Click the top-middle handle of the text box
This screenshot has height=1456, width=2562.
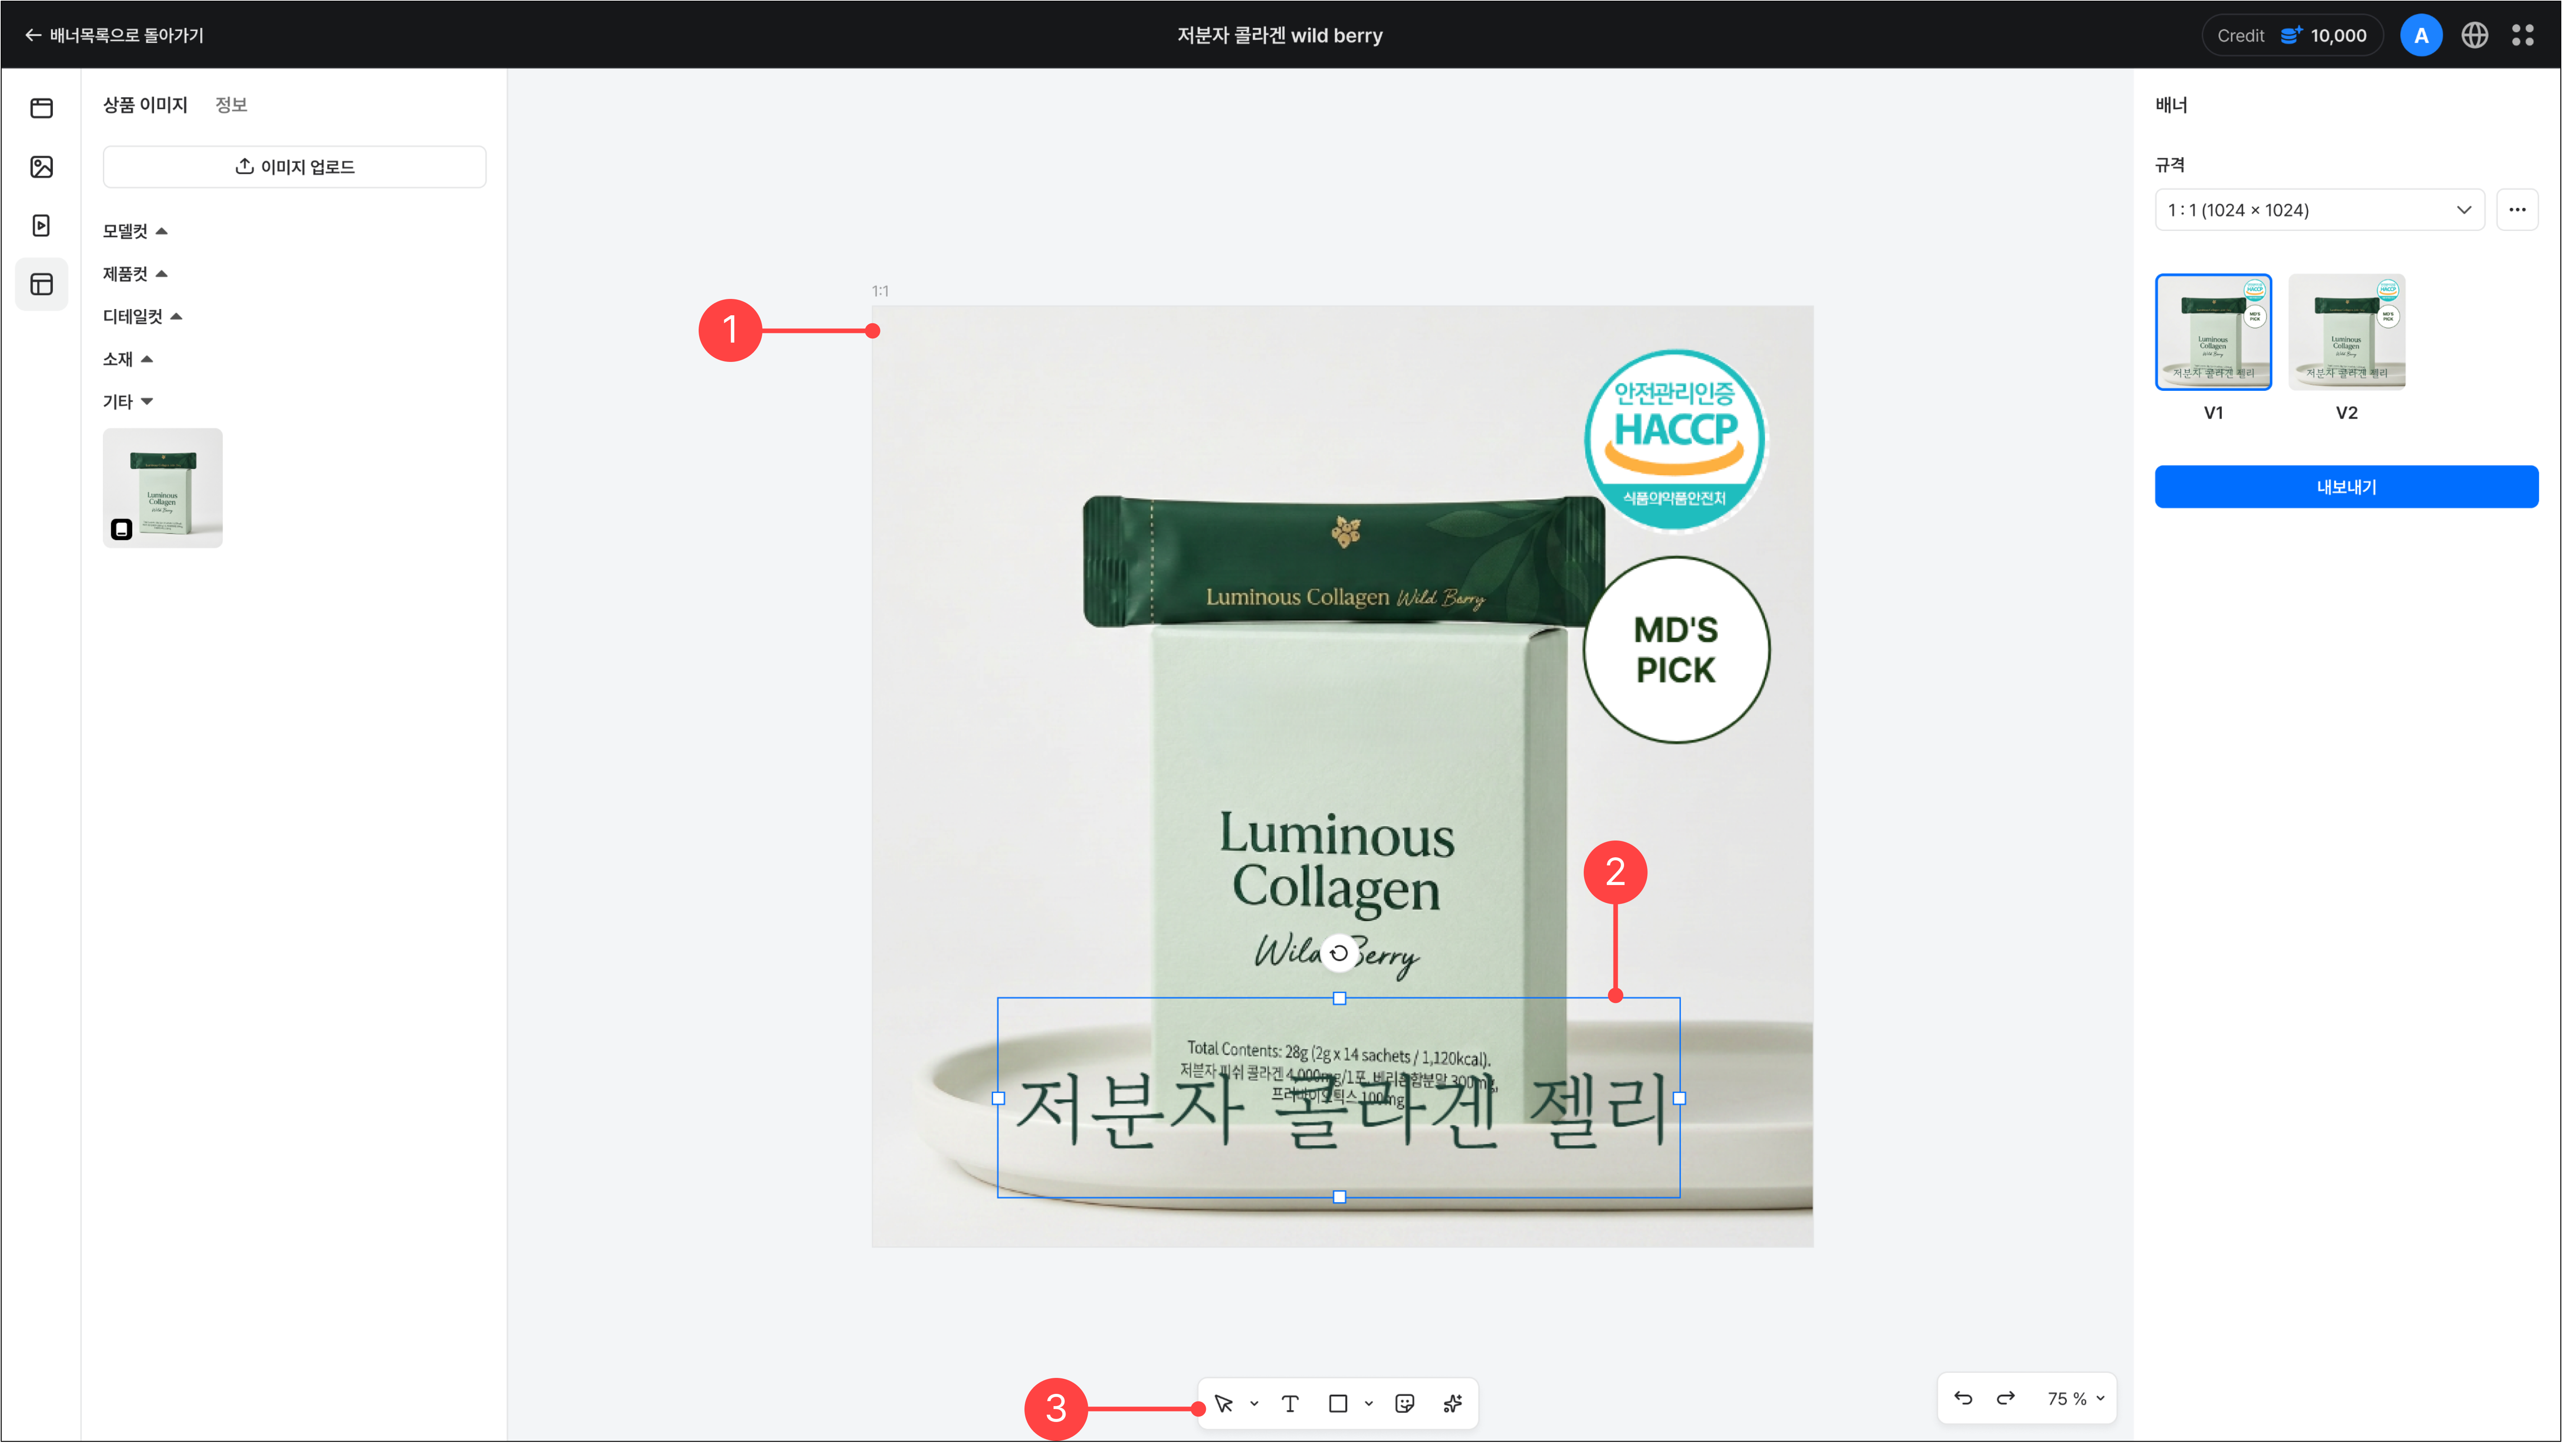(1339, 999)
